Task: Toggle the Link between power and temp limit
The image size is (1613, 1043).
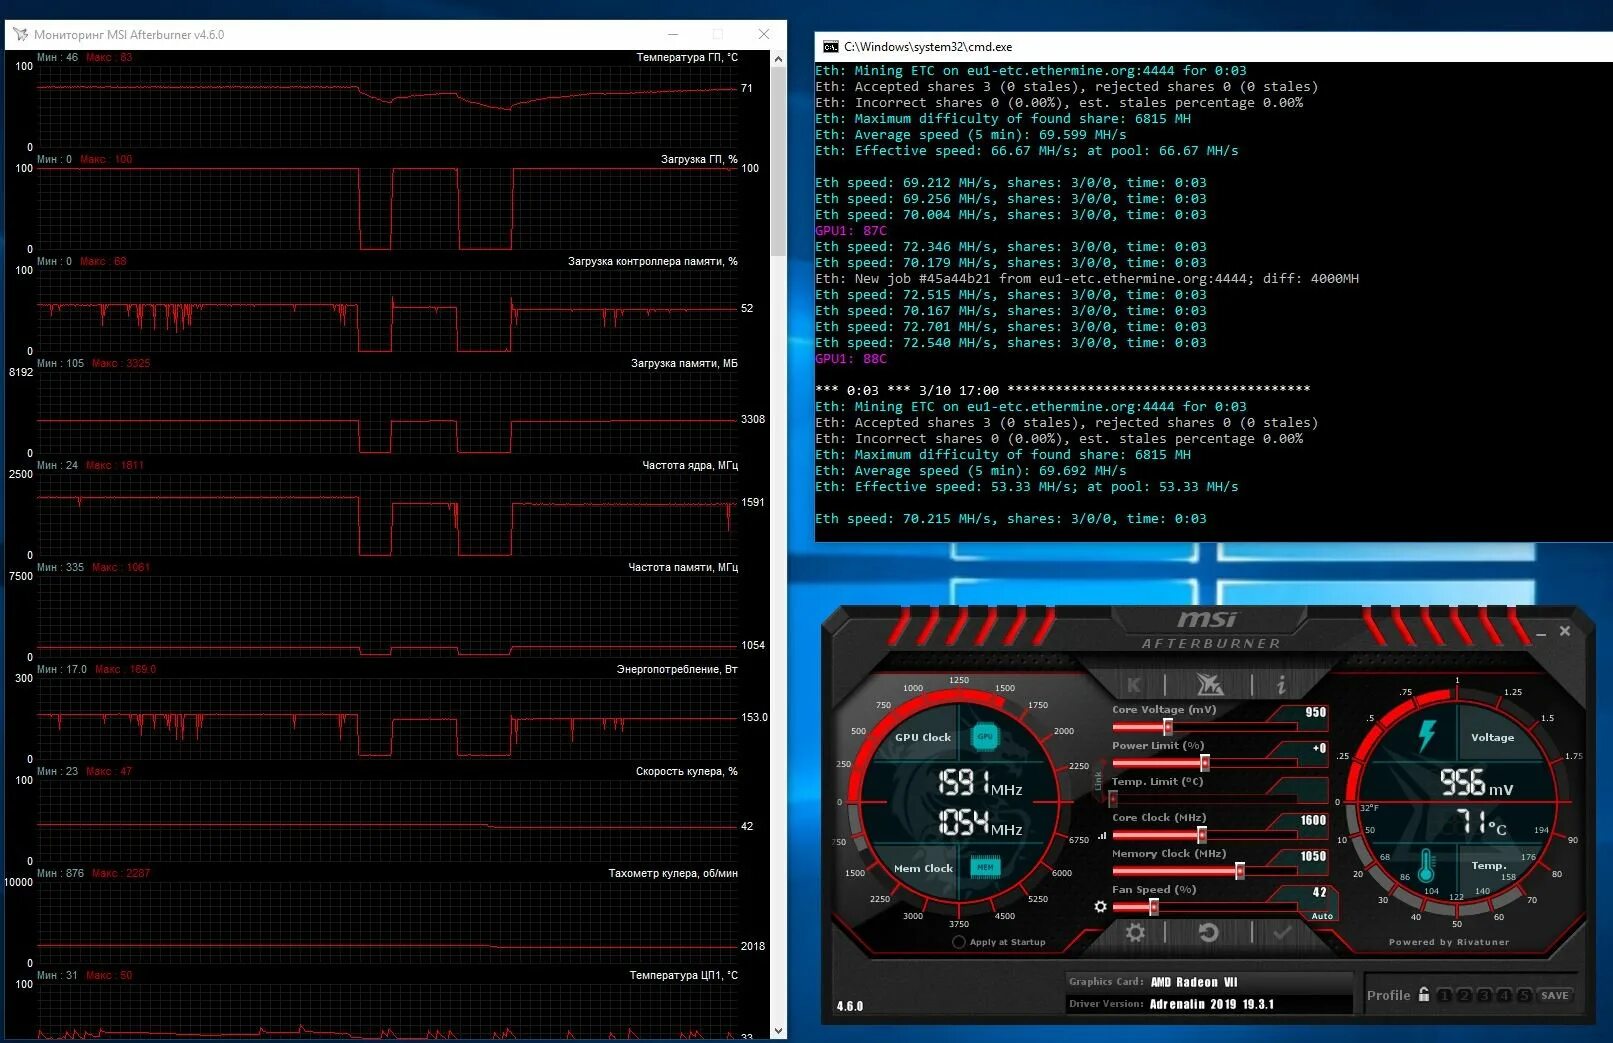Action: pos(1098,779)
